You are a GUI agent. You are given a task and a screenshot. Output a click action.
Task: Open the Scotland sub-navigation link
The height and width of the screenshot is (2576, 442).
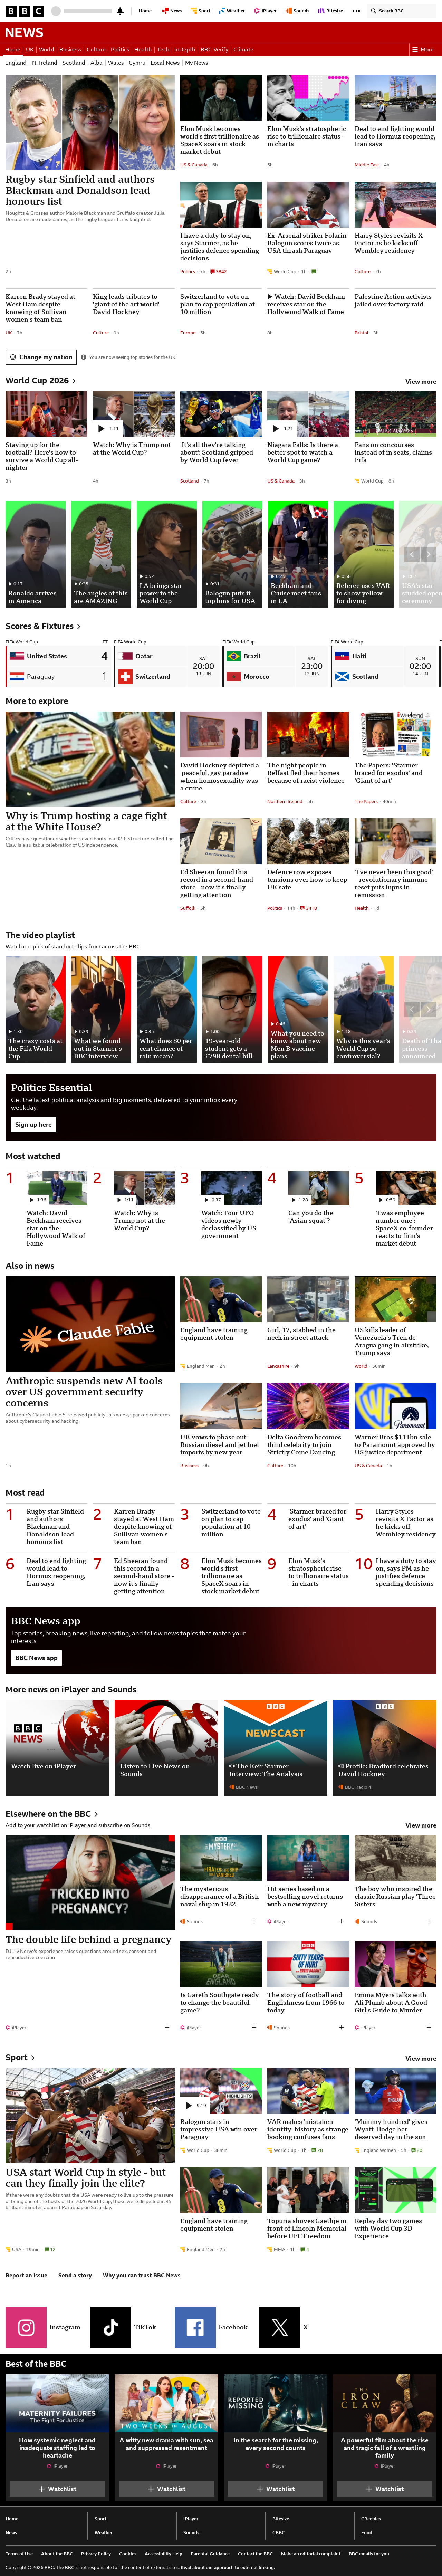click(x=74, y=62)
